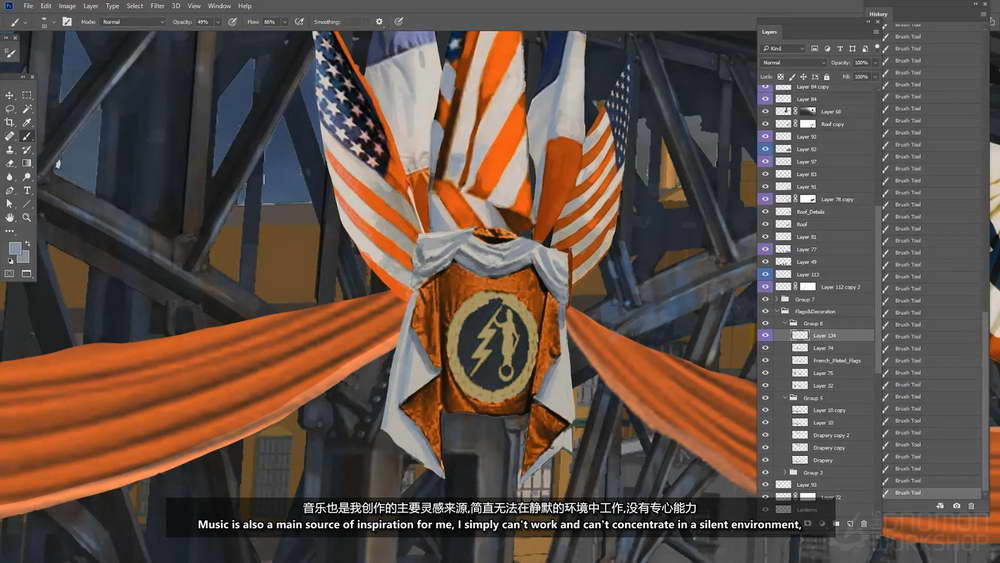Toggle pressure for opacity button

(233, 22)
